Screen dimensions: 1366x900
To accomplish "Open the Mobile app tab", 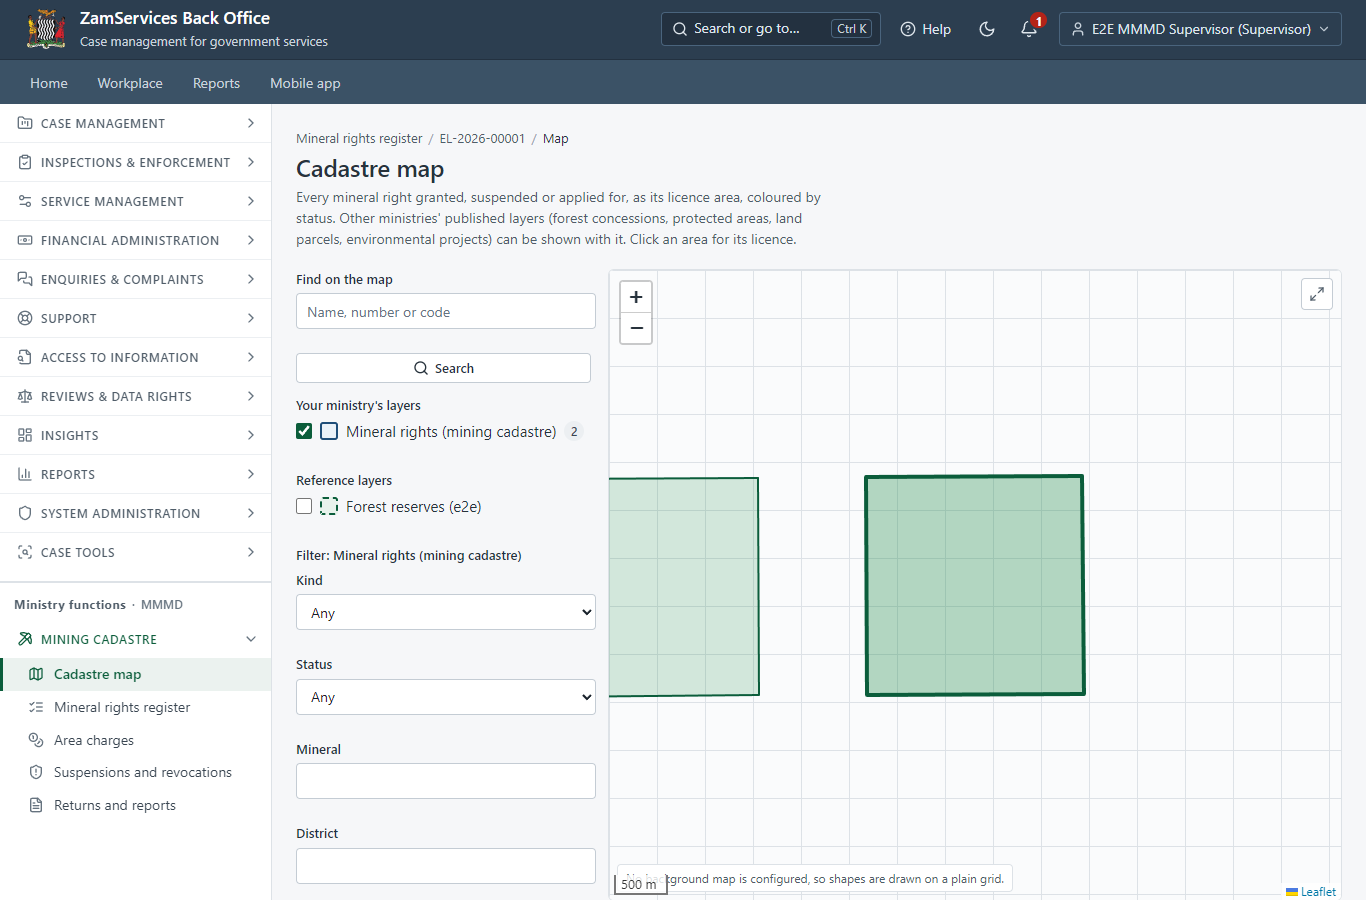I will 305,83.
